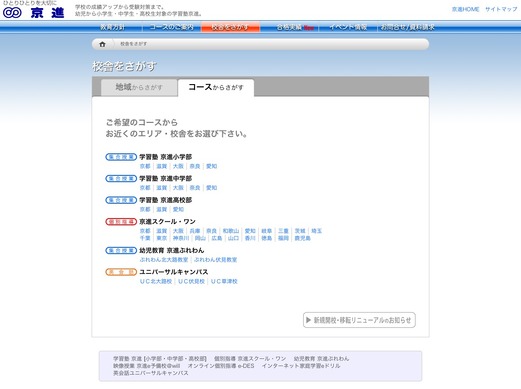Open the UC北大路校 link

point(156,281)
